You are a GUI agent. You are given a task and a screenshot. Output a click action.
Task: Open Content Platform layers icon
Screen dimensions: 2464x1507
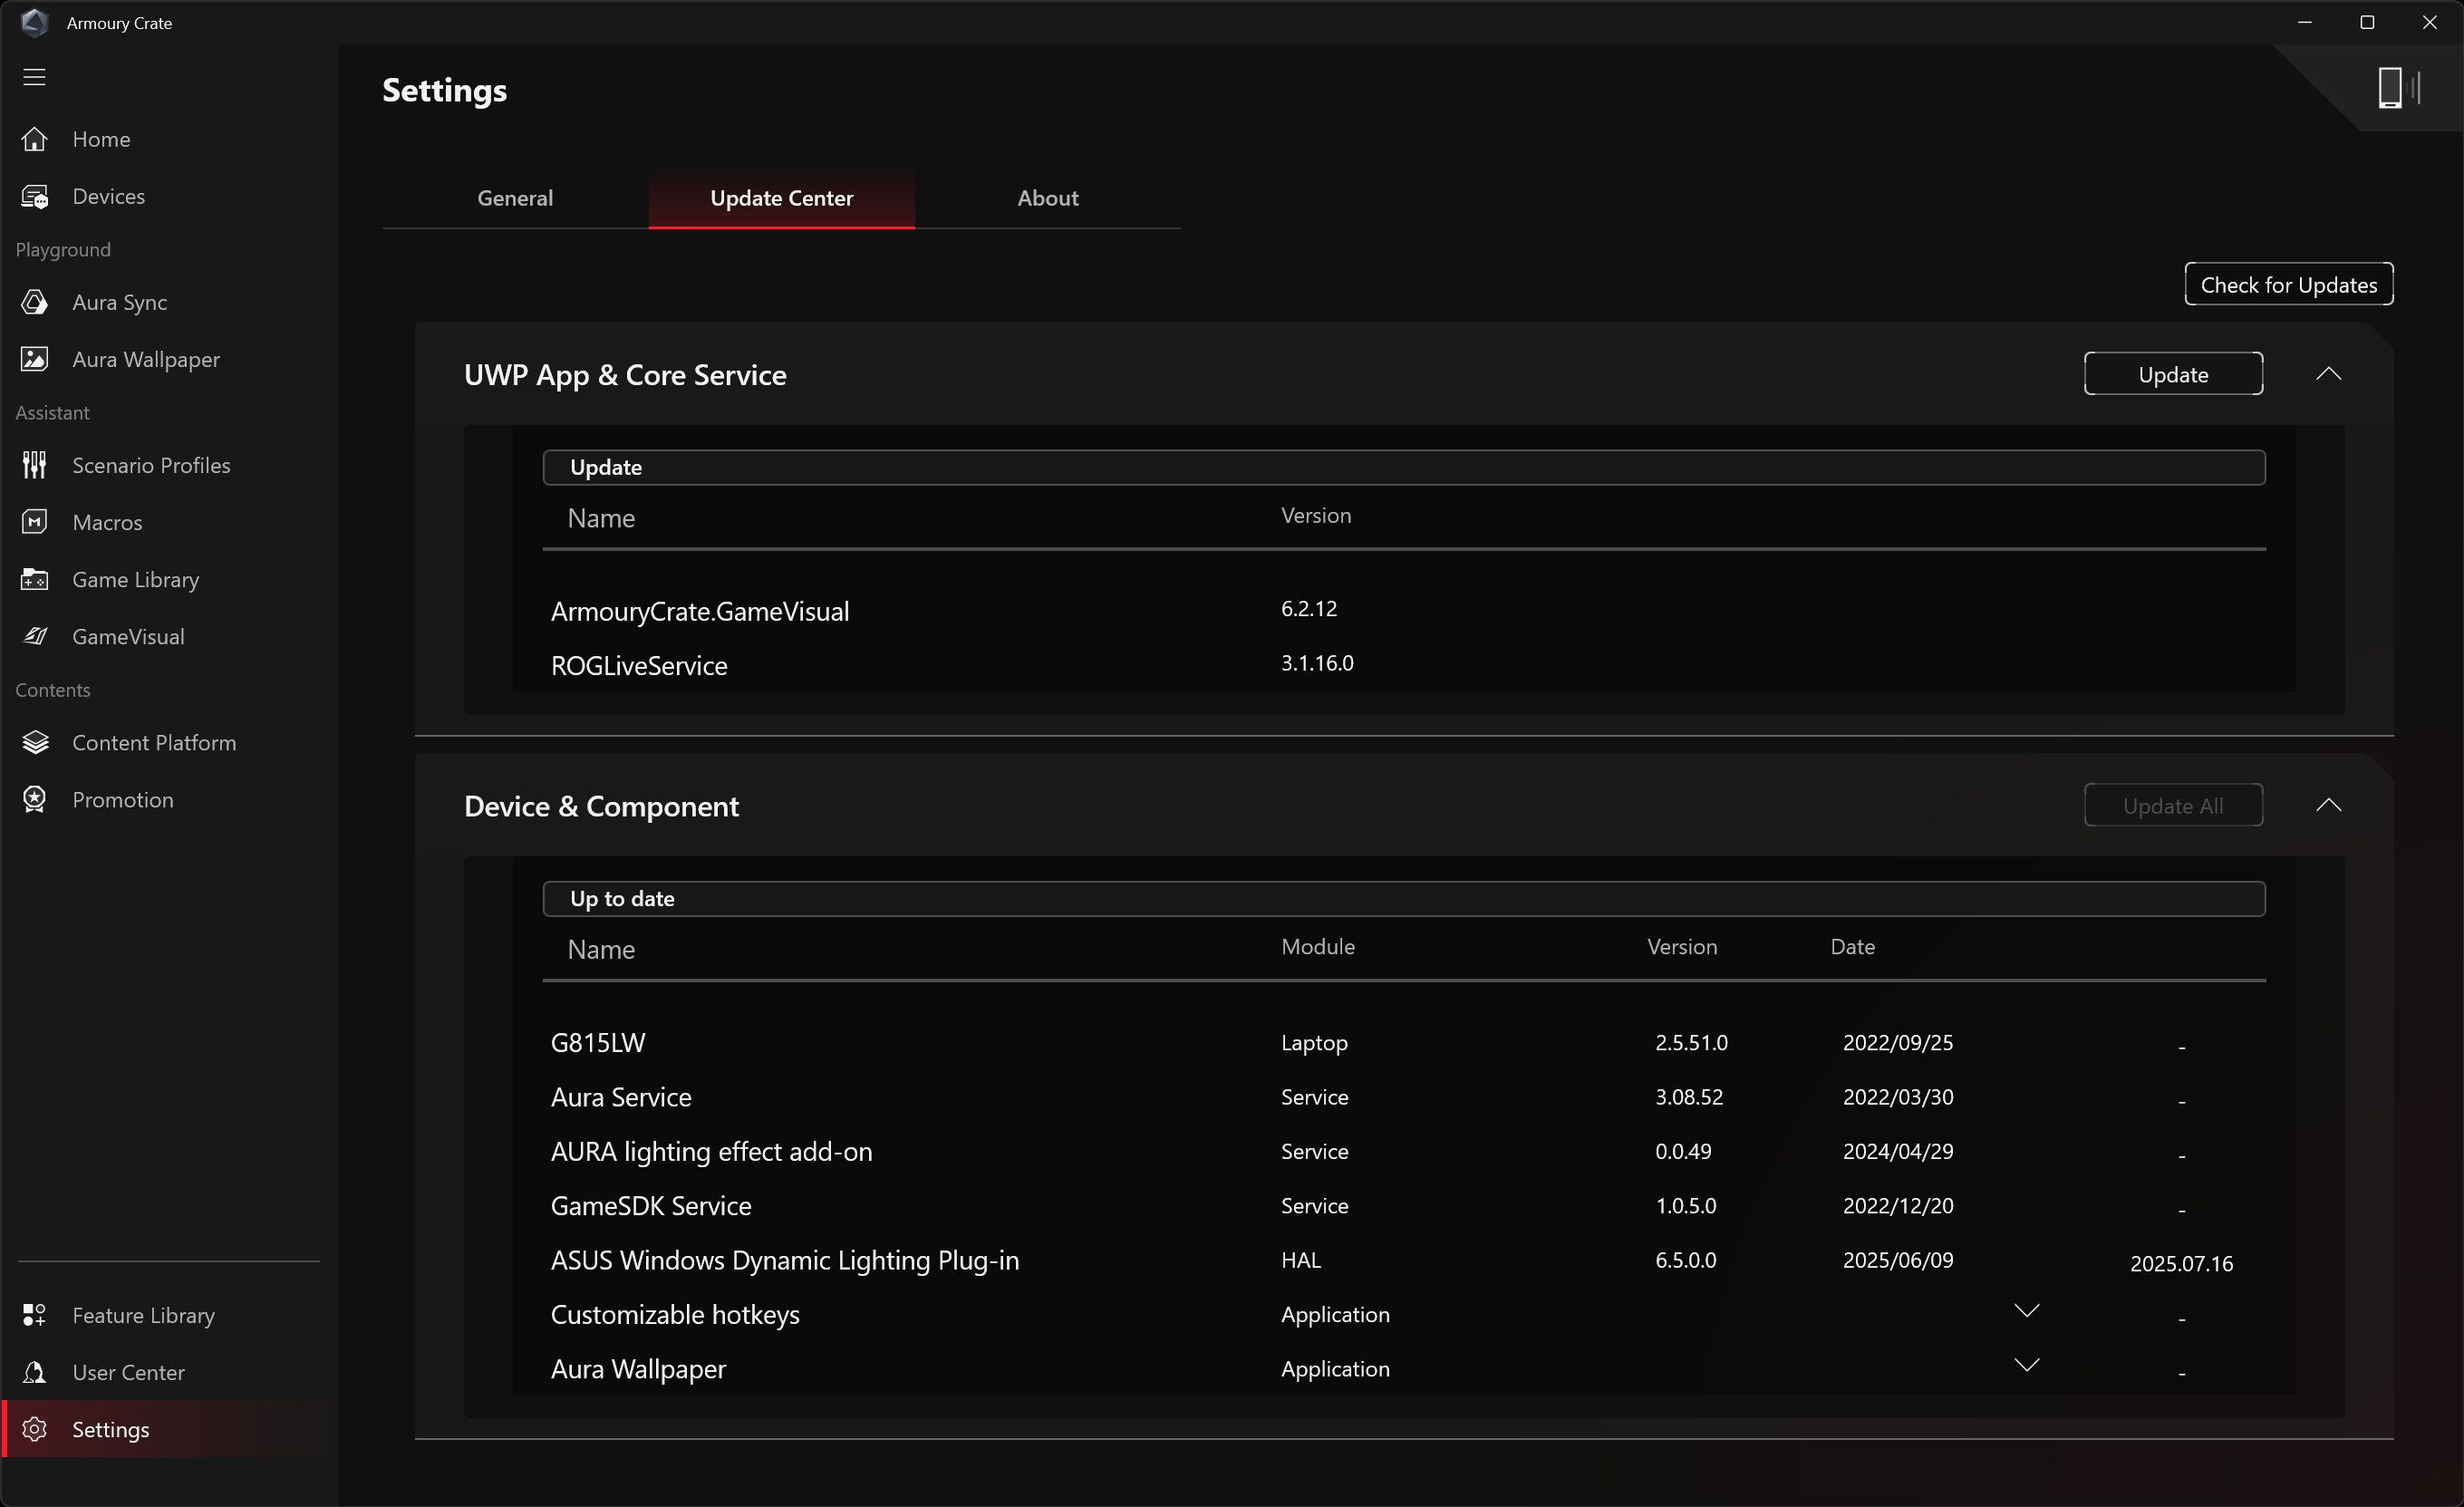click(35, 742)
